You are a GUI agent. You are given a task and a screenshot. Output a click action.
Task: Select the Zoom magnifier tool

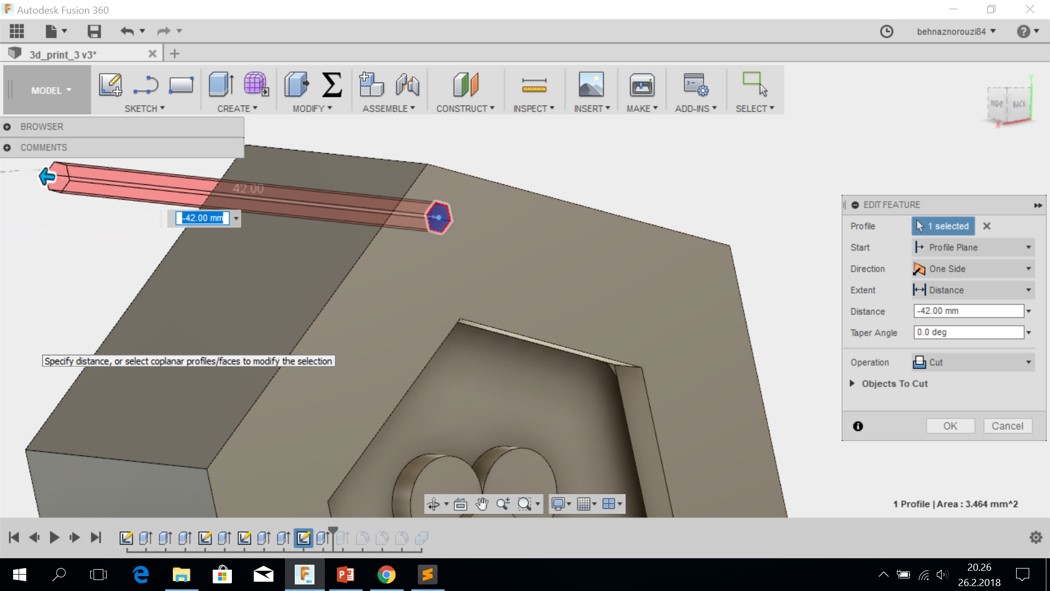503,504
